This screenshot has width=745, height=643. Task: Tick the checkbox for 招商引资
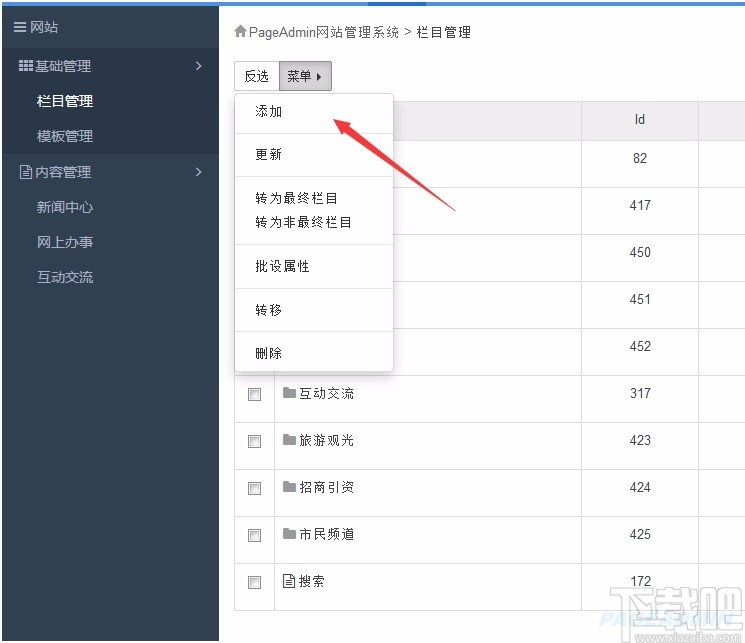[255, 488]
